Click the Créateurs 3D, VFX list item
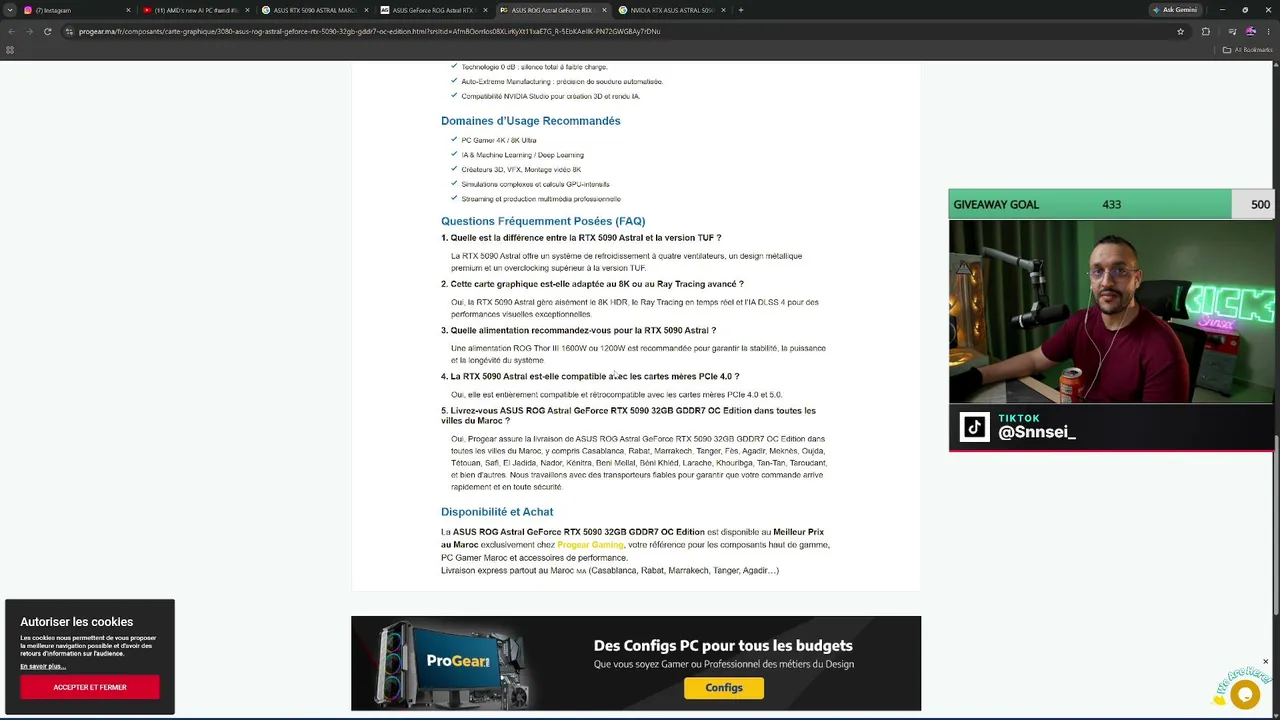Image resolution: width=1280 pixels, height=720 pixels. (521, 170)
